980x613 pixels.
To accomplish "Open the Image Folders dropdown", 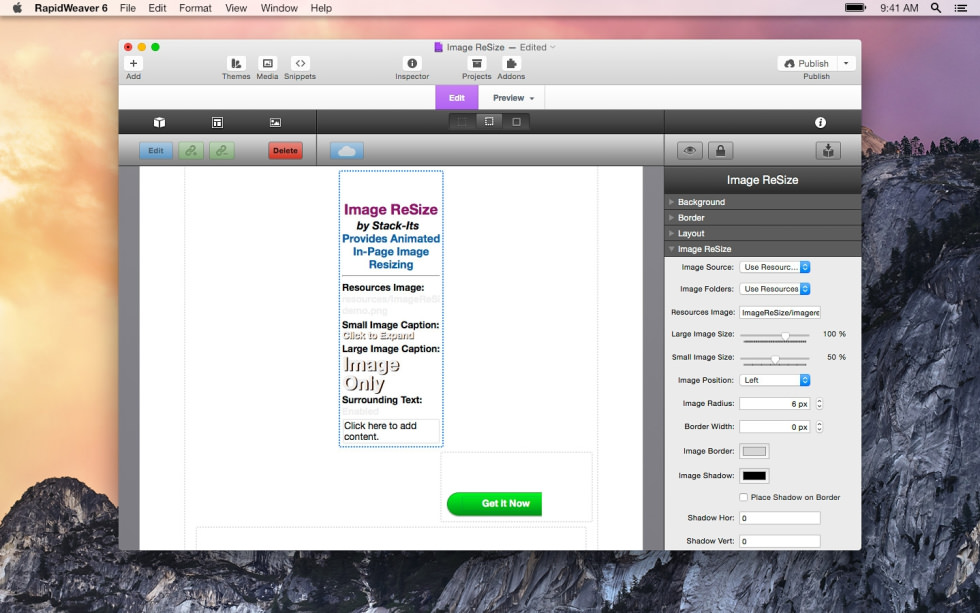I will 775,289.
